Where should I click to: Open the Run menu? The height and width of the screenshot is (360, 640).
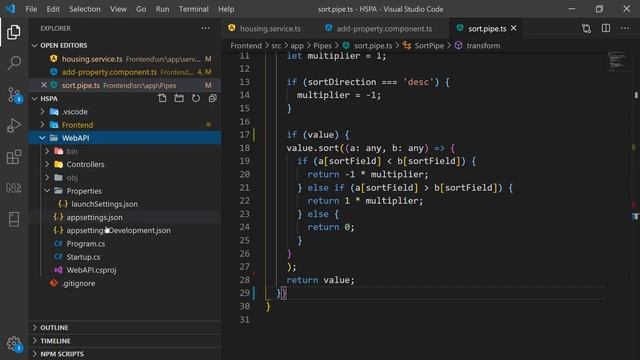162,9
